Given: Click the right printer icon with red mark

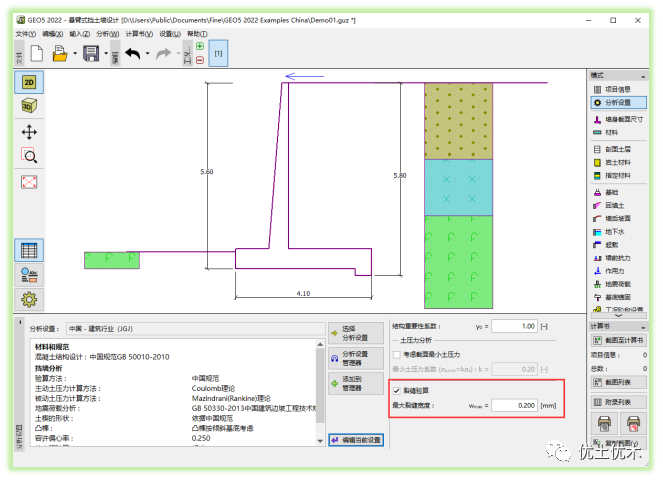Looking at the screenshot, I should click(633, 424).
